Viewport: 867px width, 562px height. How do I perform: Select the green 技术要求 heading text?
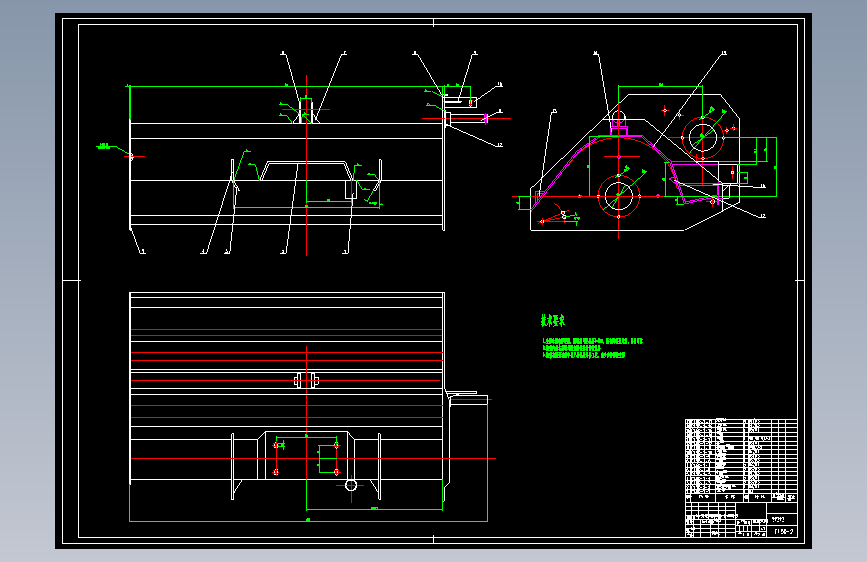552,320
